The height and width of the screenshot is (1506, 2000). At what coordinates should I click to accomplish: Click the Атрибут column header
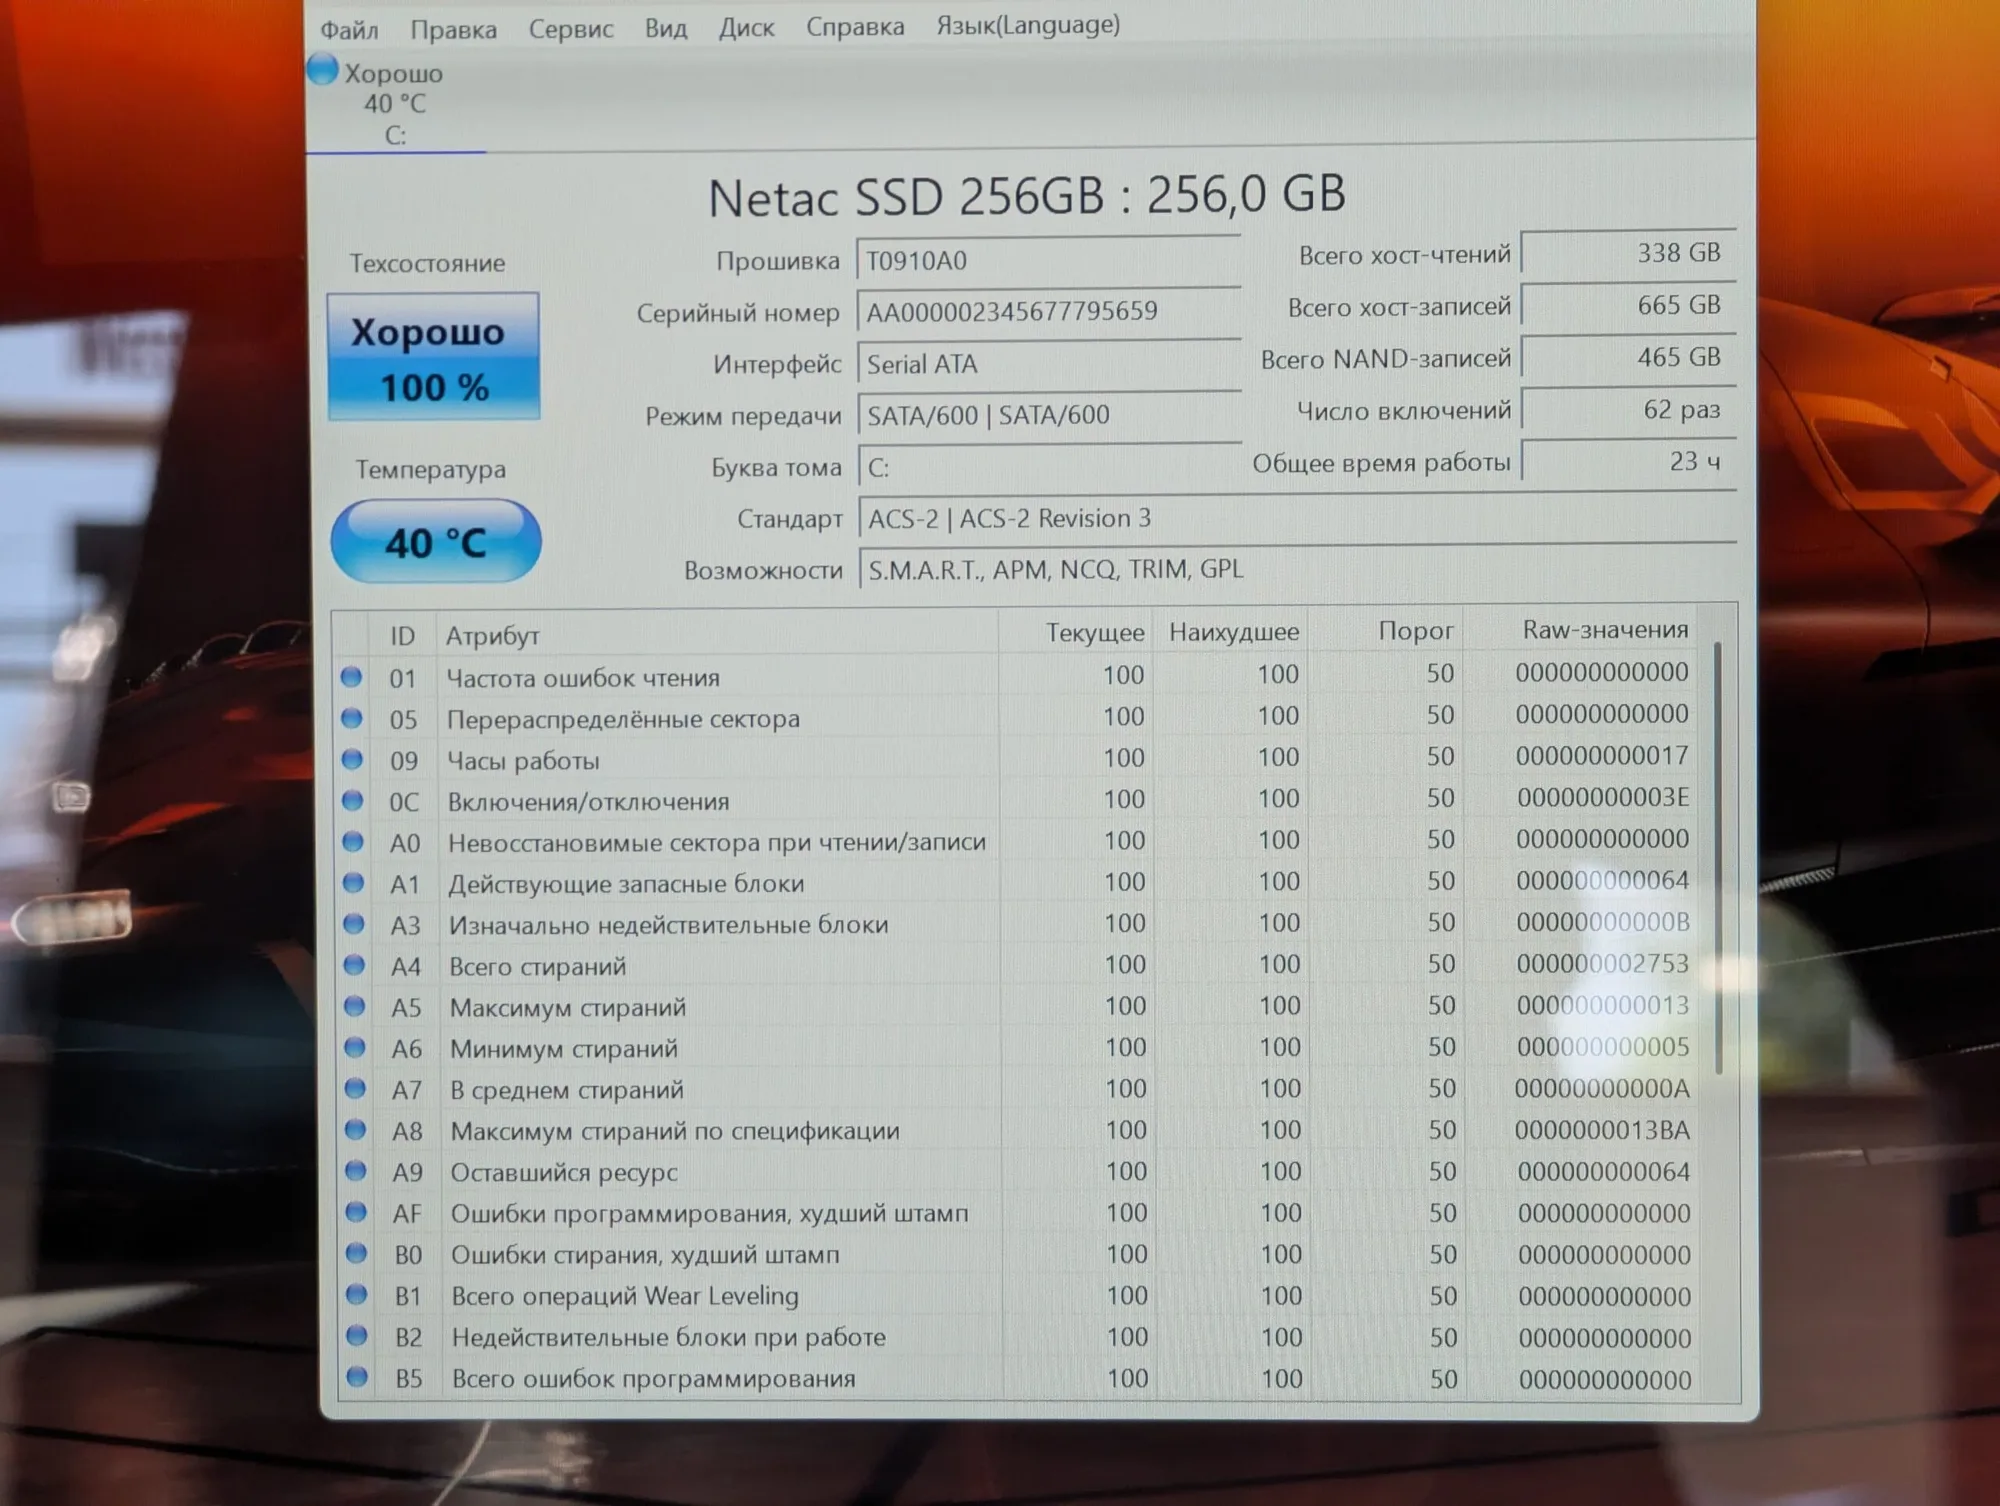pyautogui.click(x=717, y=634)
